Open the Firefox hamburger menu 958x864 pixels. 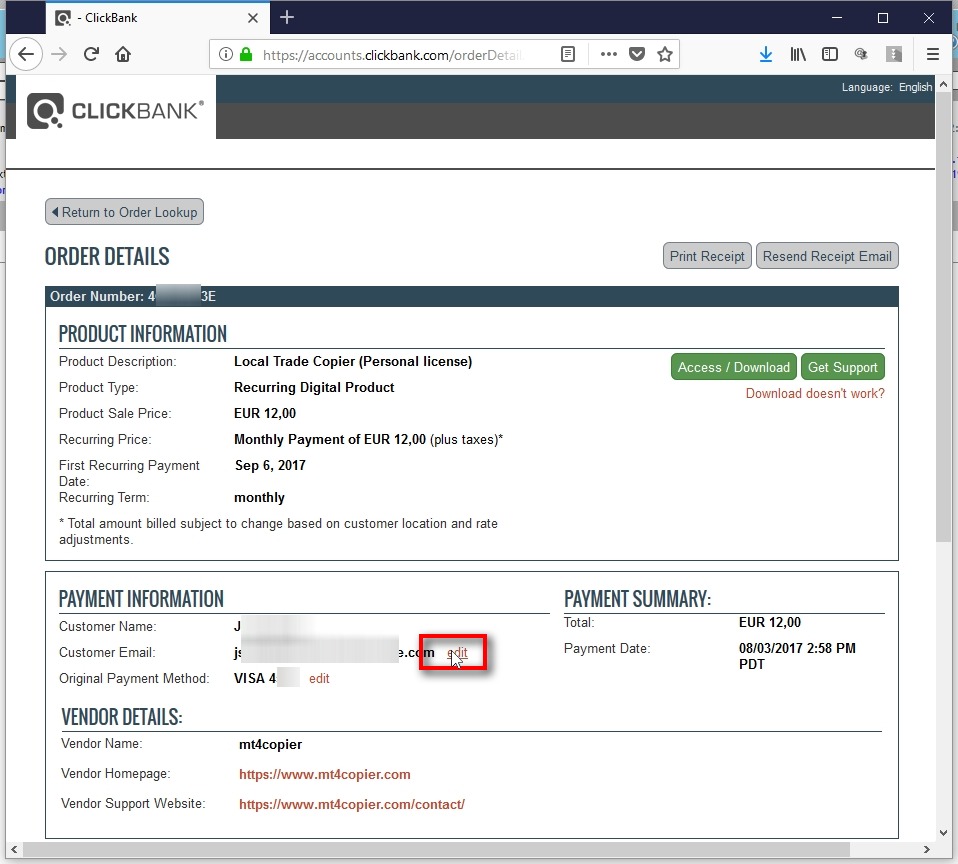point(932,54)
